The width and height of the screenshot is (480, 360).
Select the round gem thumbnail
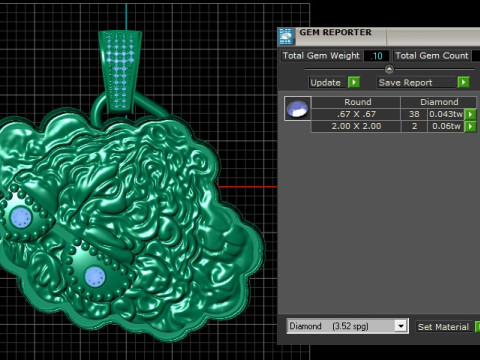point(298,108)
